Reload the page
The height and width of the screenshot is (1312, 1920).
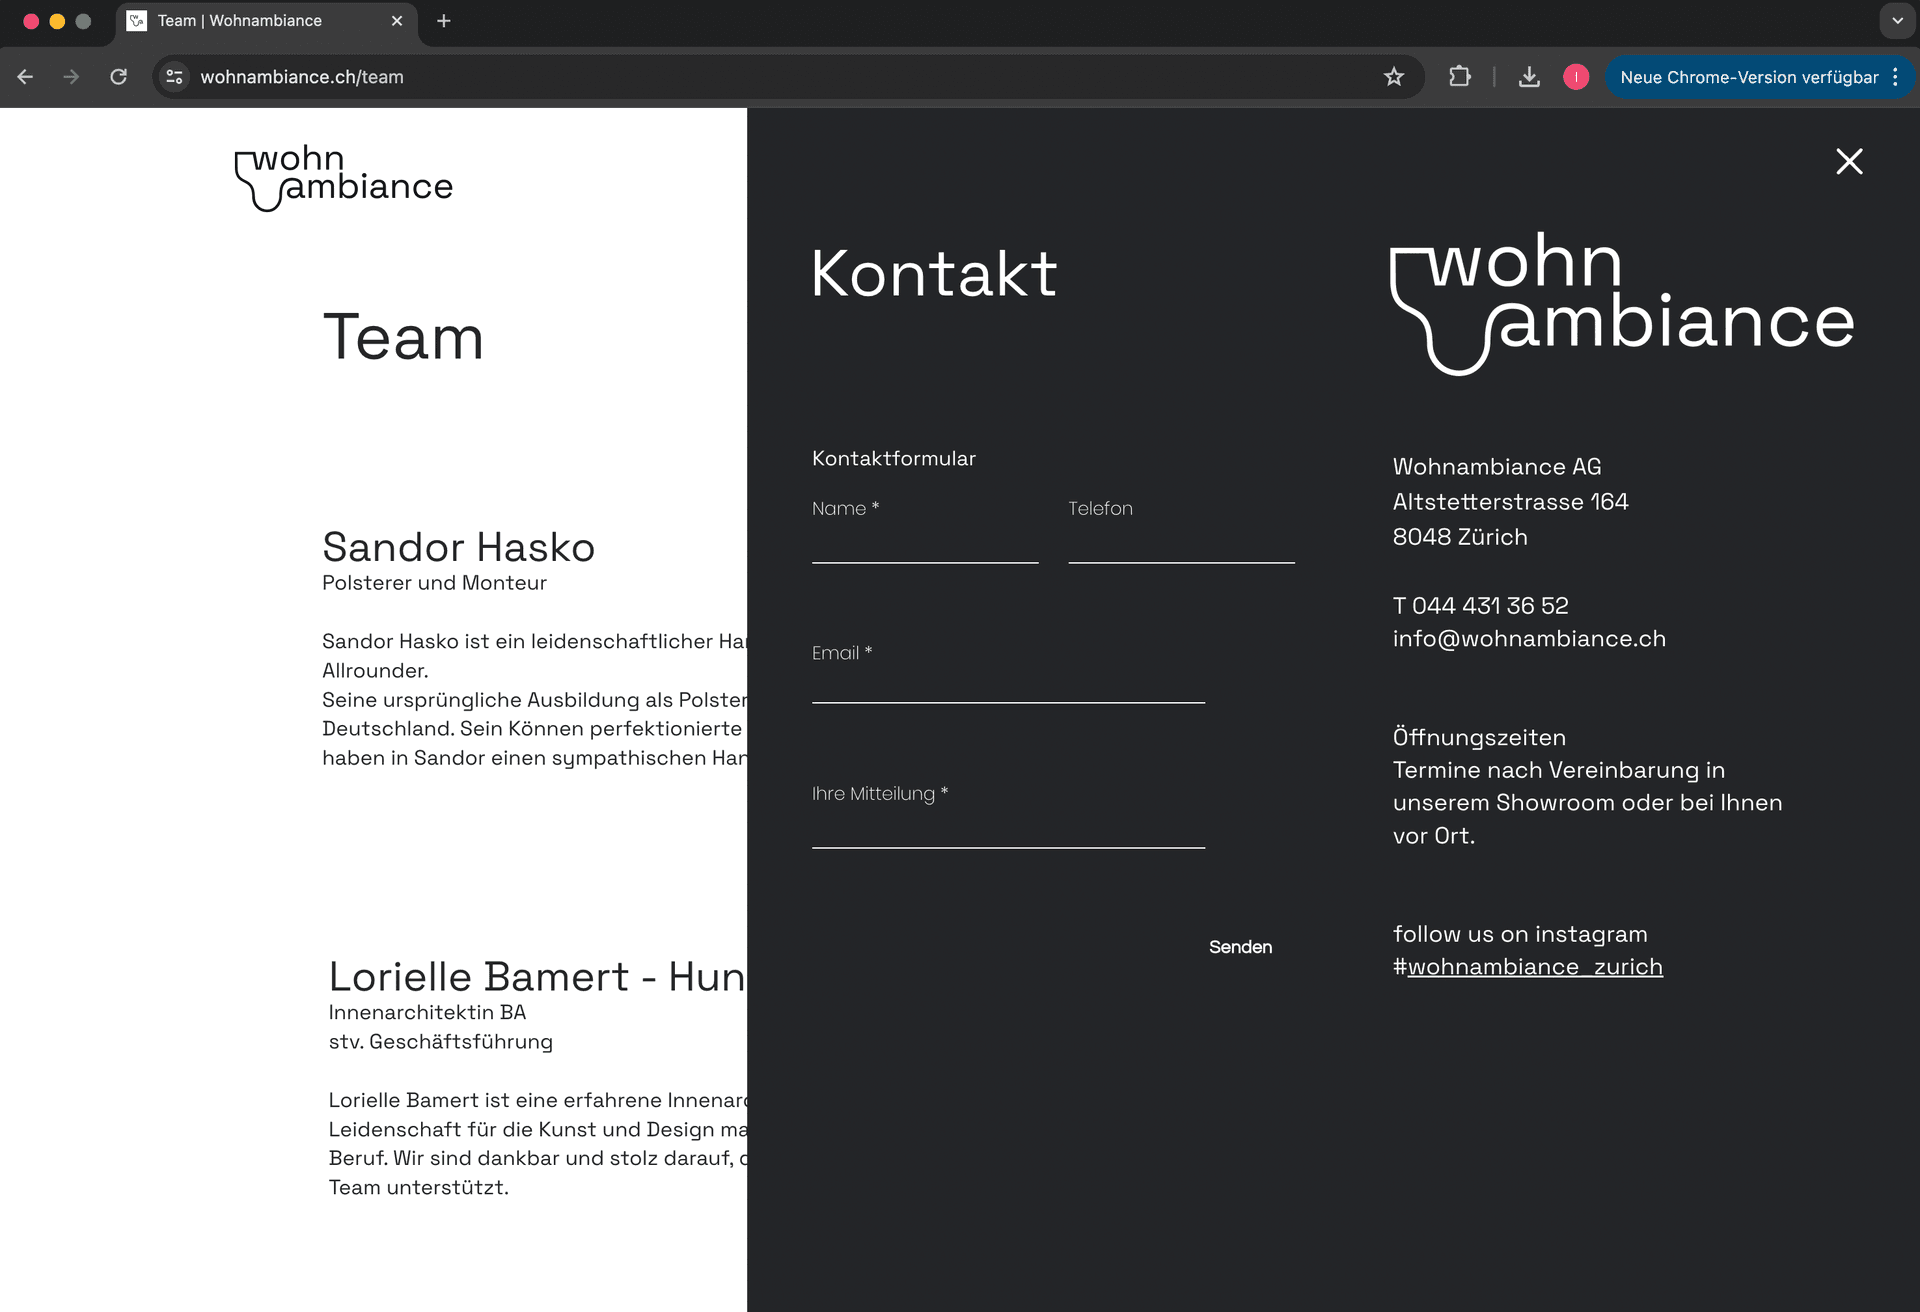(x=118, y=77)
